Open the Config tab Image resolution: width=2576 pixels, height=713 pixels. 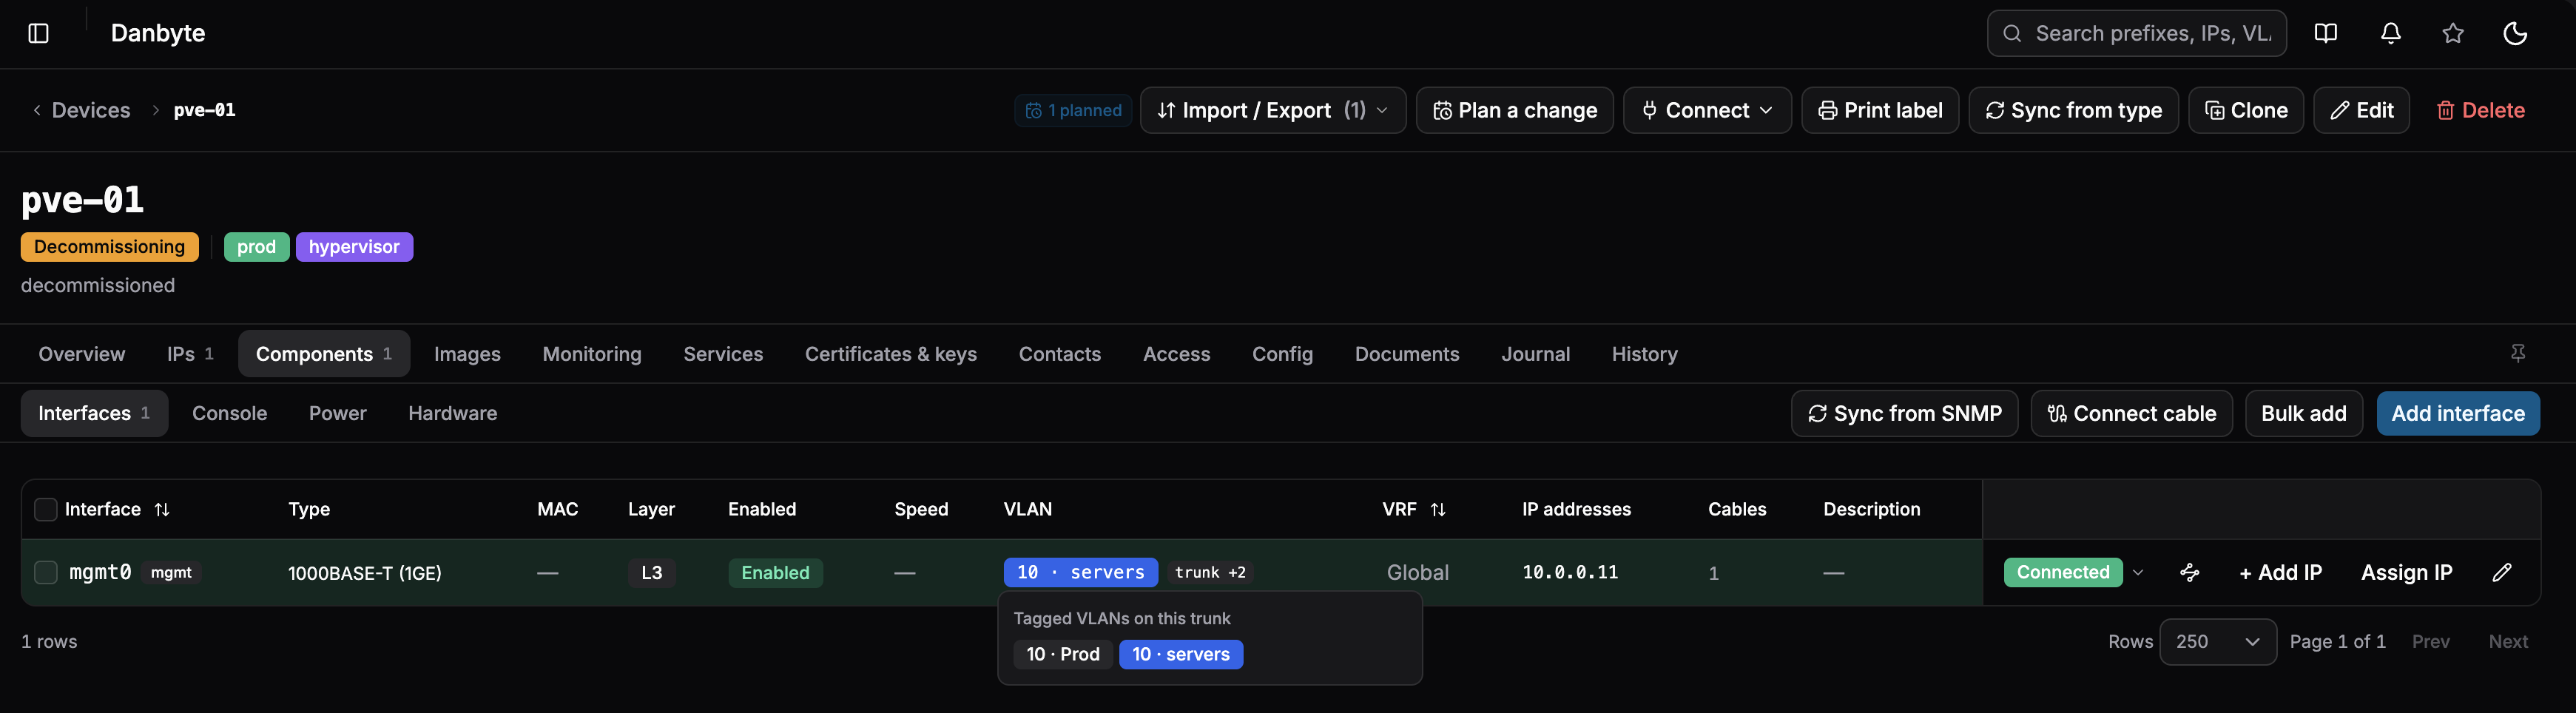[1282, 354]
